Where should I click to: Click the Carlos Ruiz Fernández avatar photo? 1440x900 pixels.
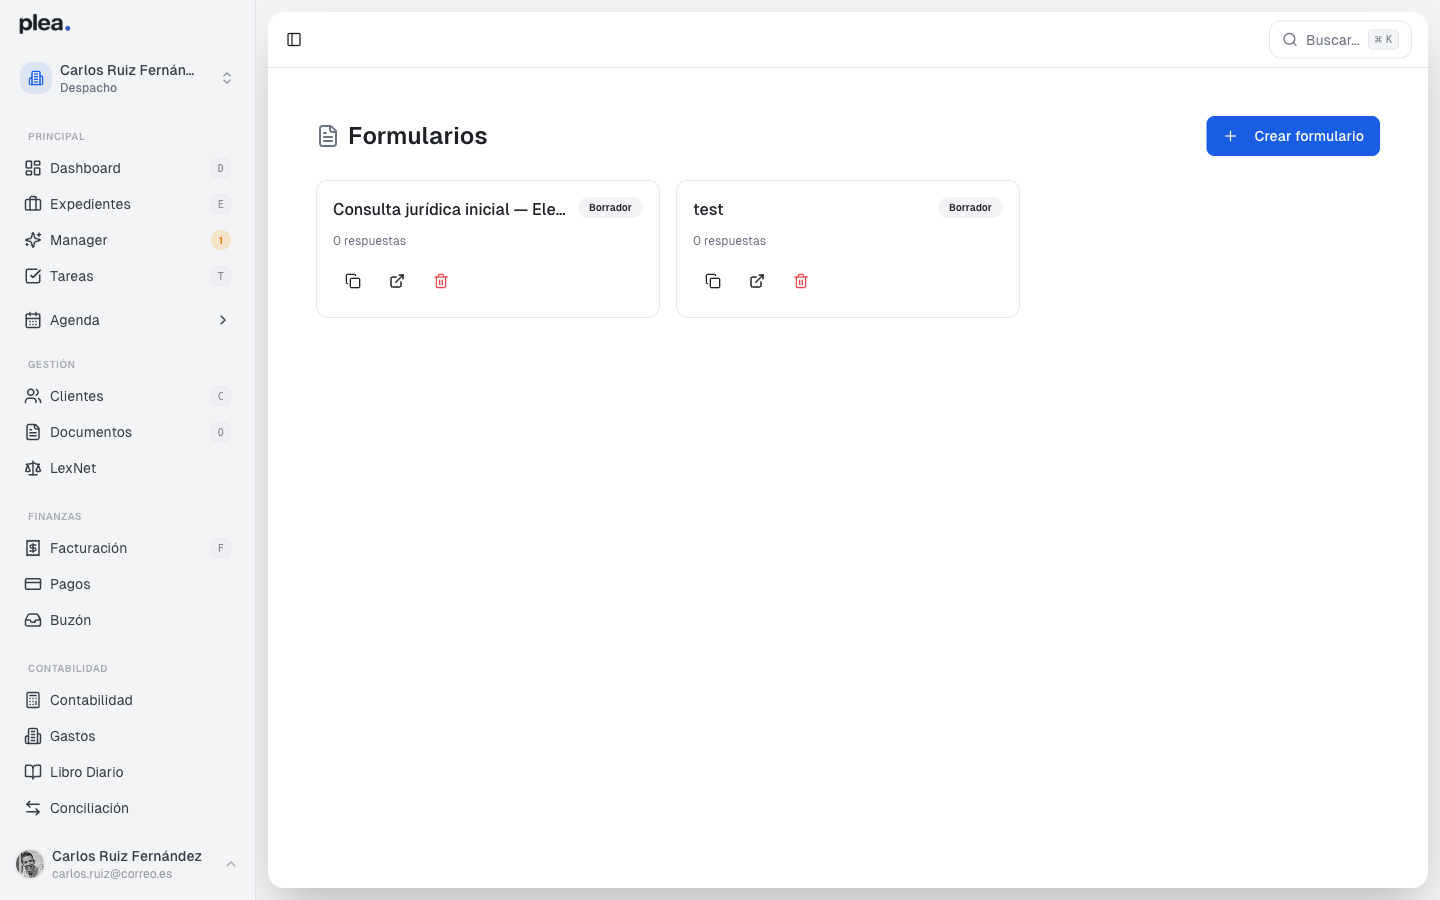[x=30, y=864]
